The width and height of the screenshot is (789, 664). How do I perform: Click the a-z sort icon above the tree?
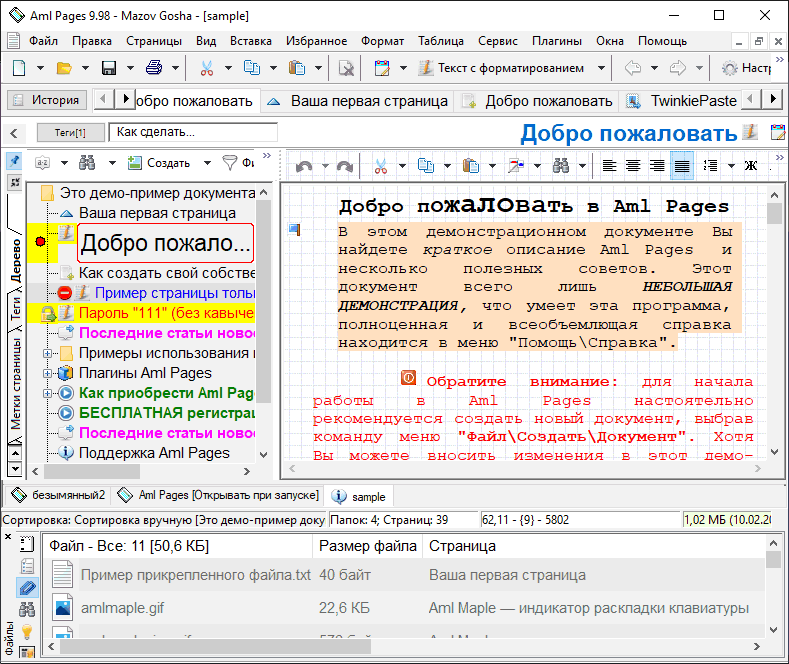click(43, 162)
